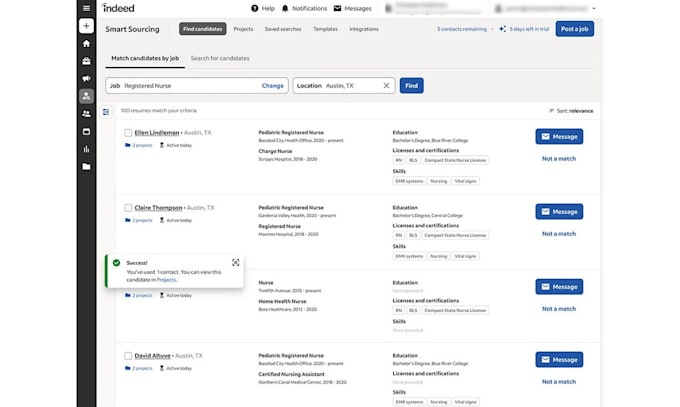Open the Saved searches tab
Image resolution: width=680 pixels, height=407 pixels.
283,29
